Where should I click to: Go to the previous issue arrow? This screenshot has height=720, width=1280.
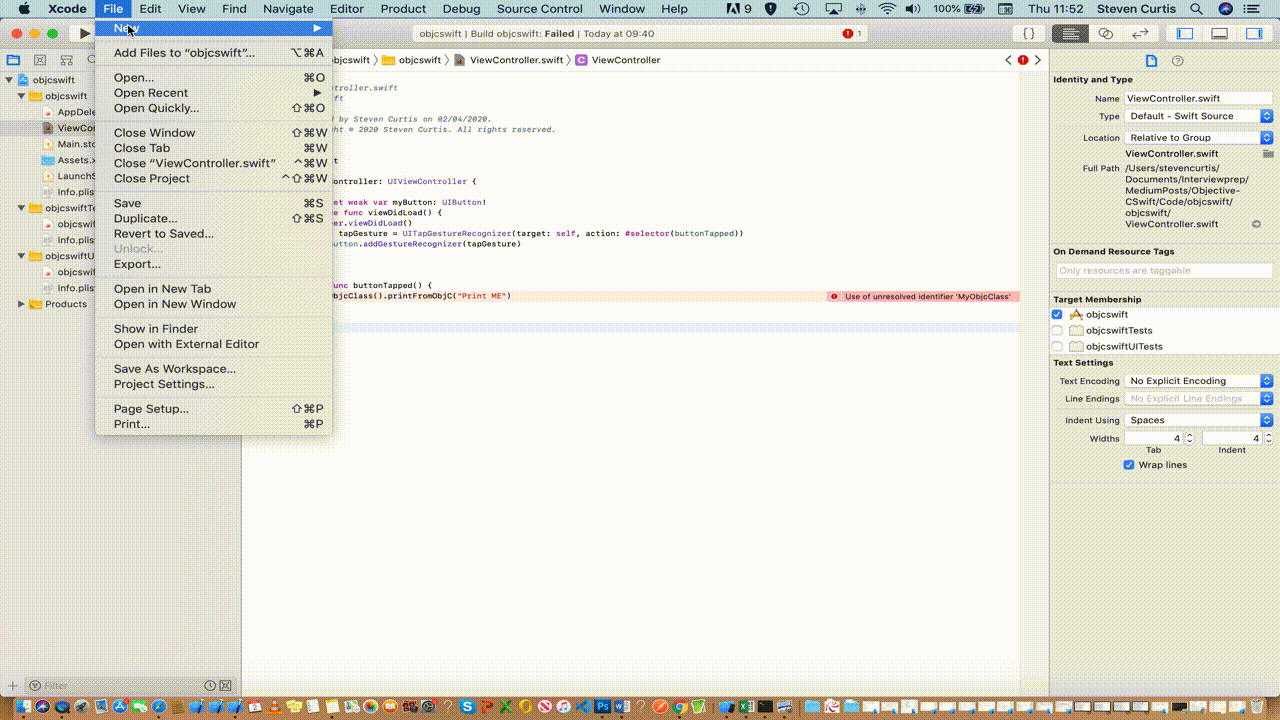point(1008,60)
